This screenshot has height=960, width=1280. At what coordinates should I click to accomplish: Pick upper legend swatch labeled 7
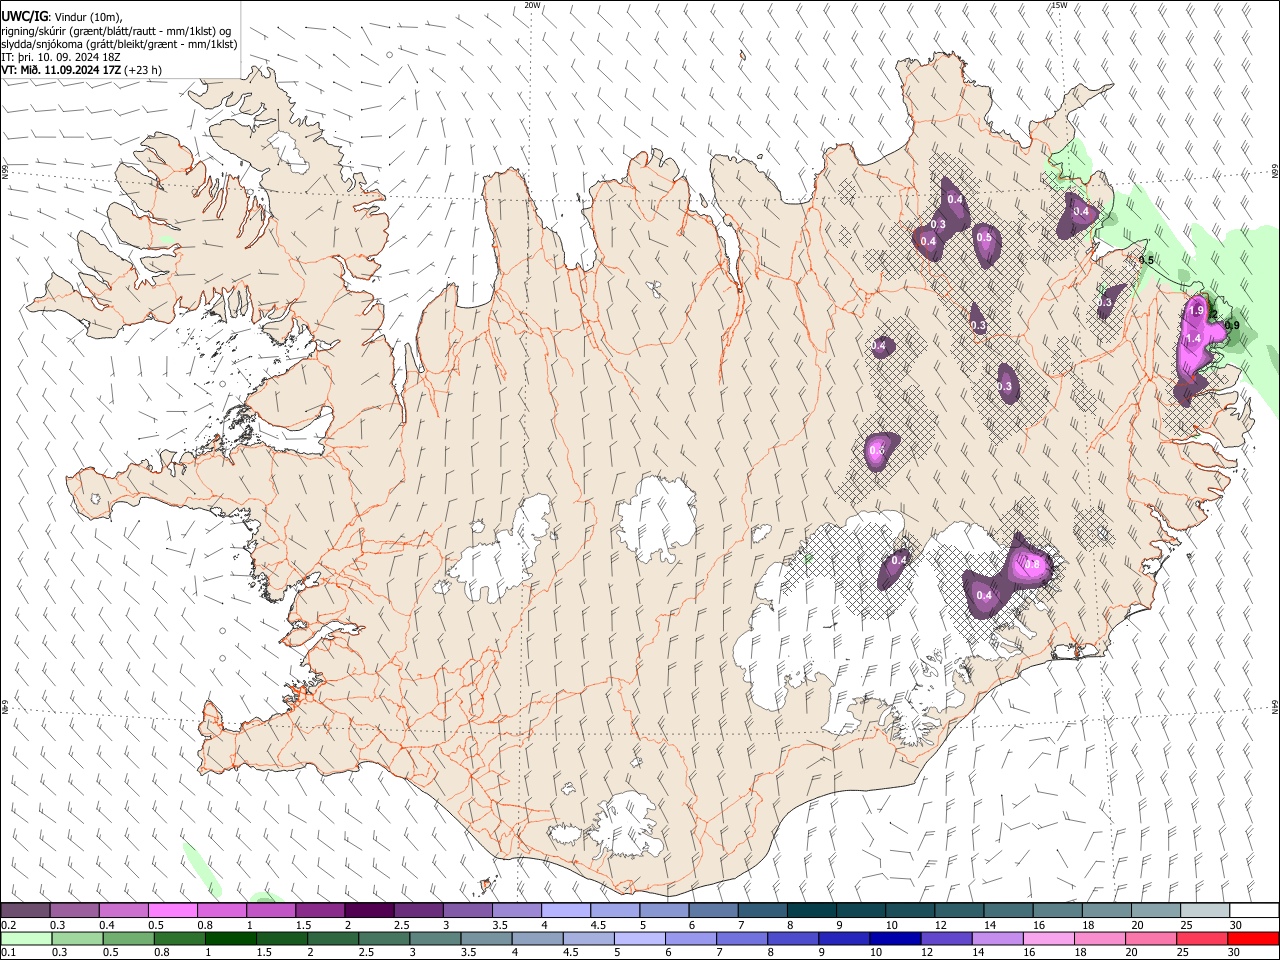pyautogui.click(x=762, y=910)
